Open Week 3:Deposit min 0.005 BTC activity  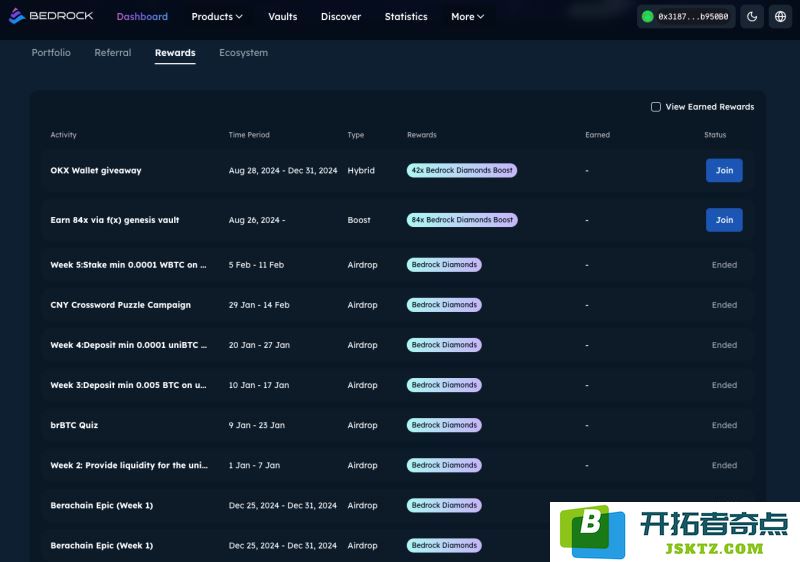[129, 385]
